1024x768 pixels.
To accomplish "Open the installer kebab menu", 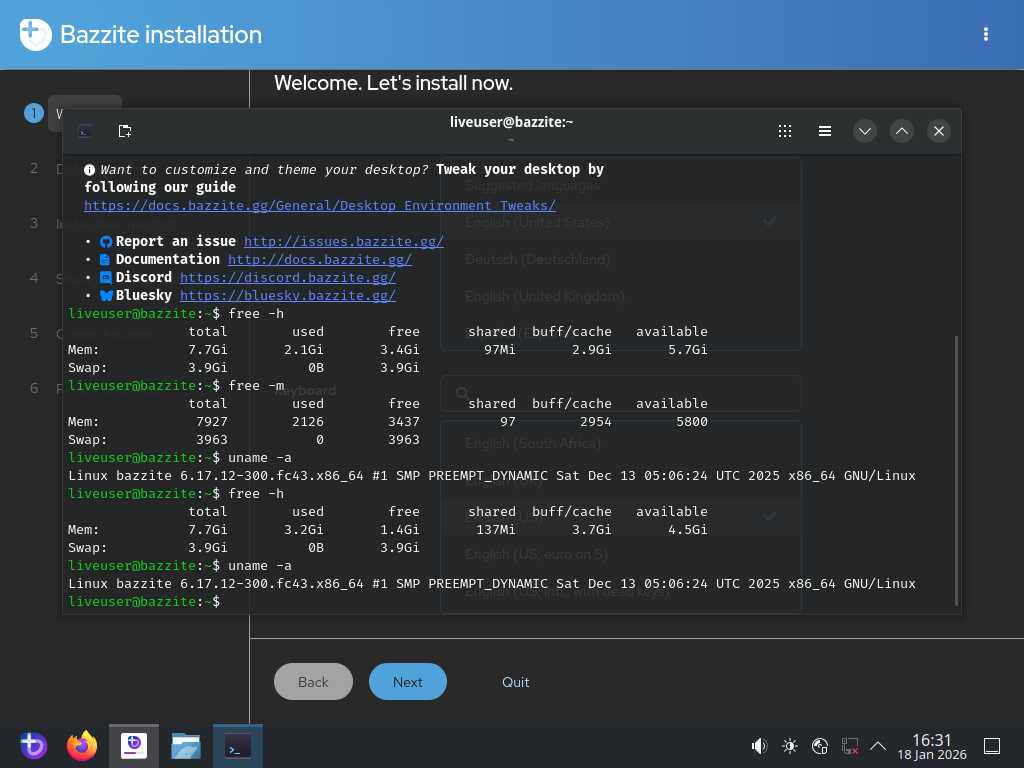I will [x=985, y=35].
